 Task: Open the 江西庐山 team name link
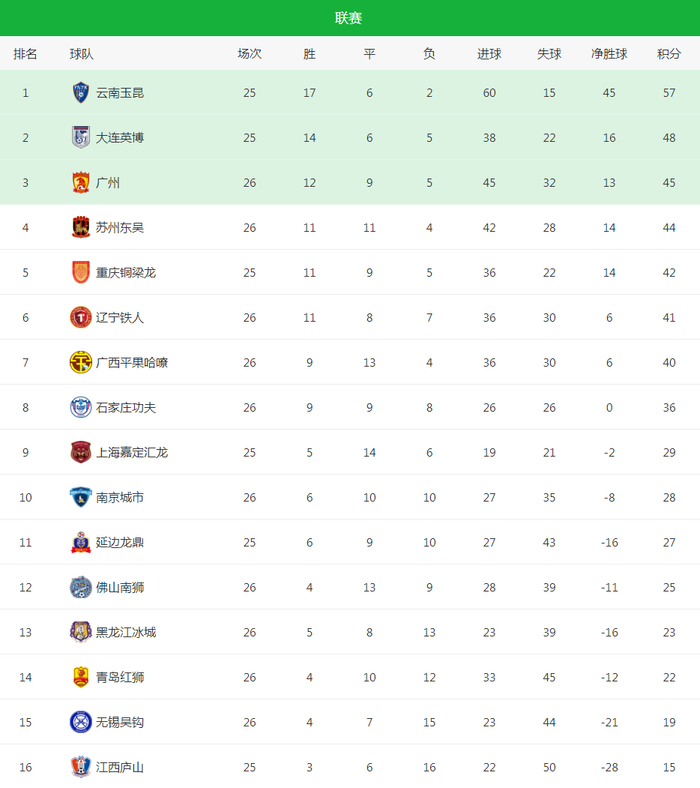[120, 768]
